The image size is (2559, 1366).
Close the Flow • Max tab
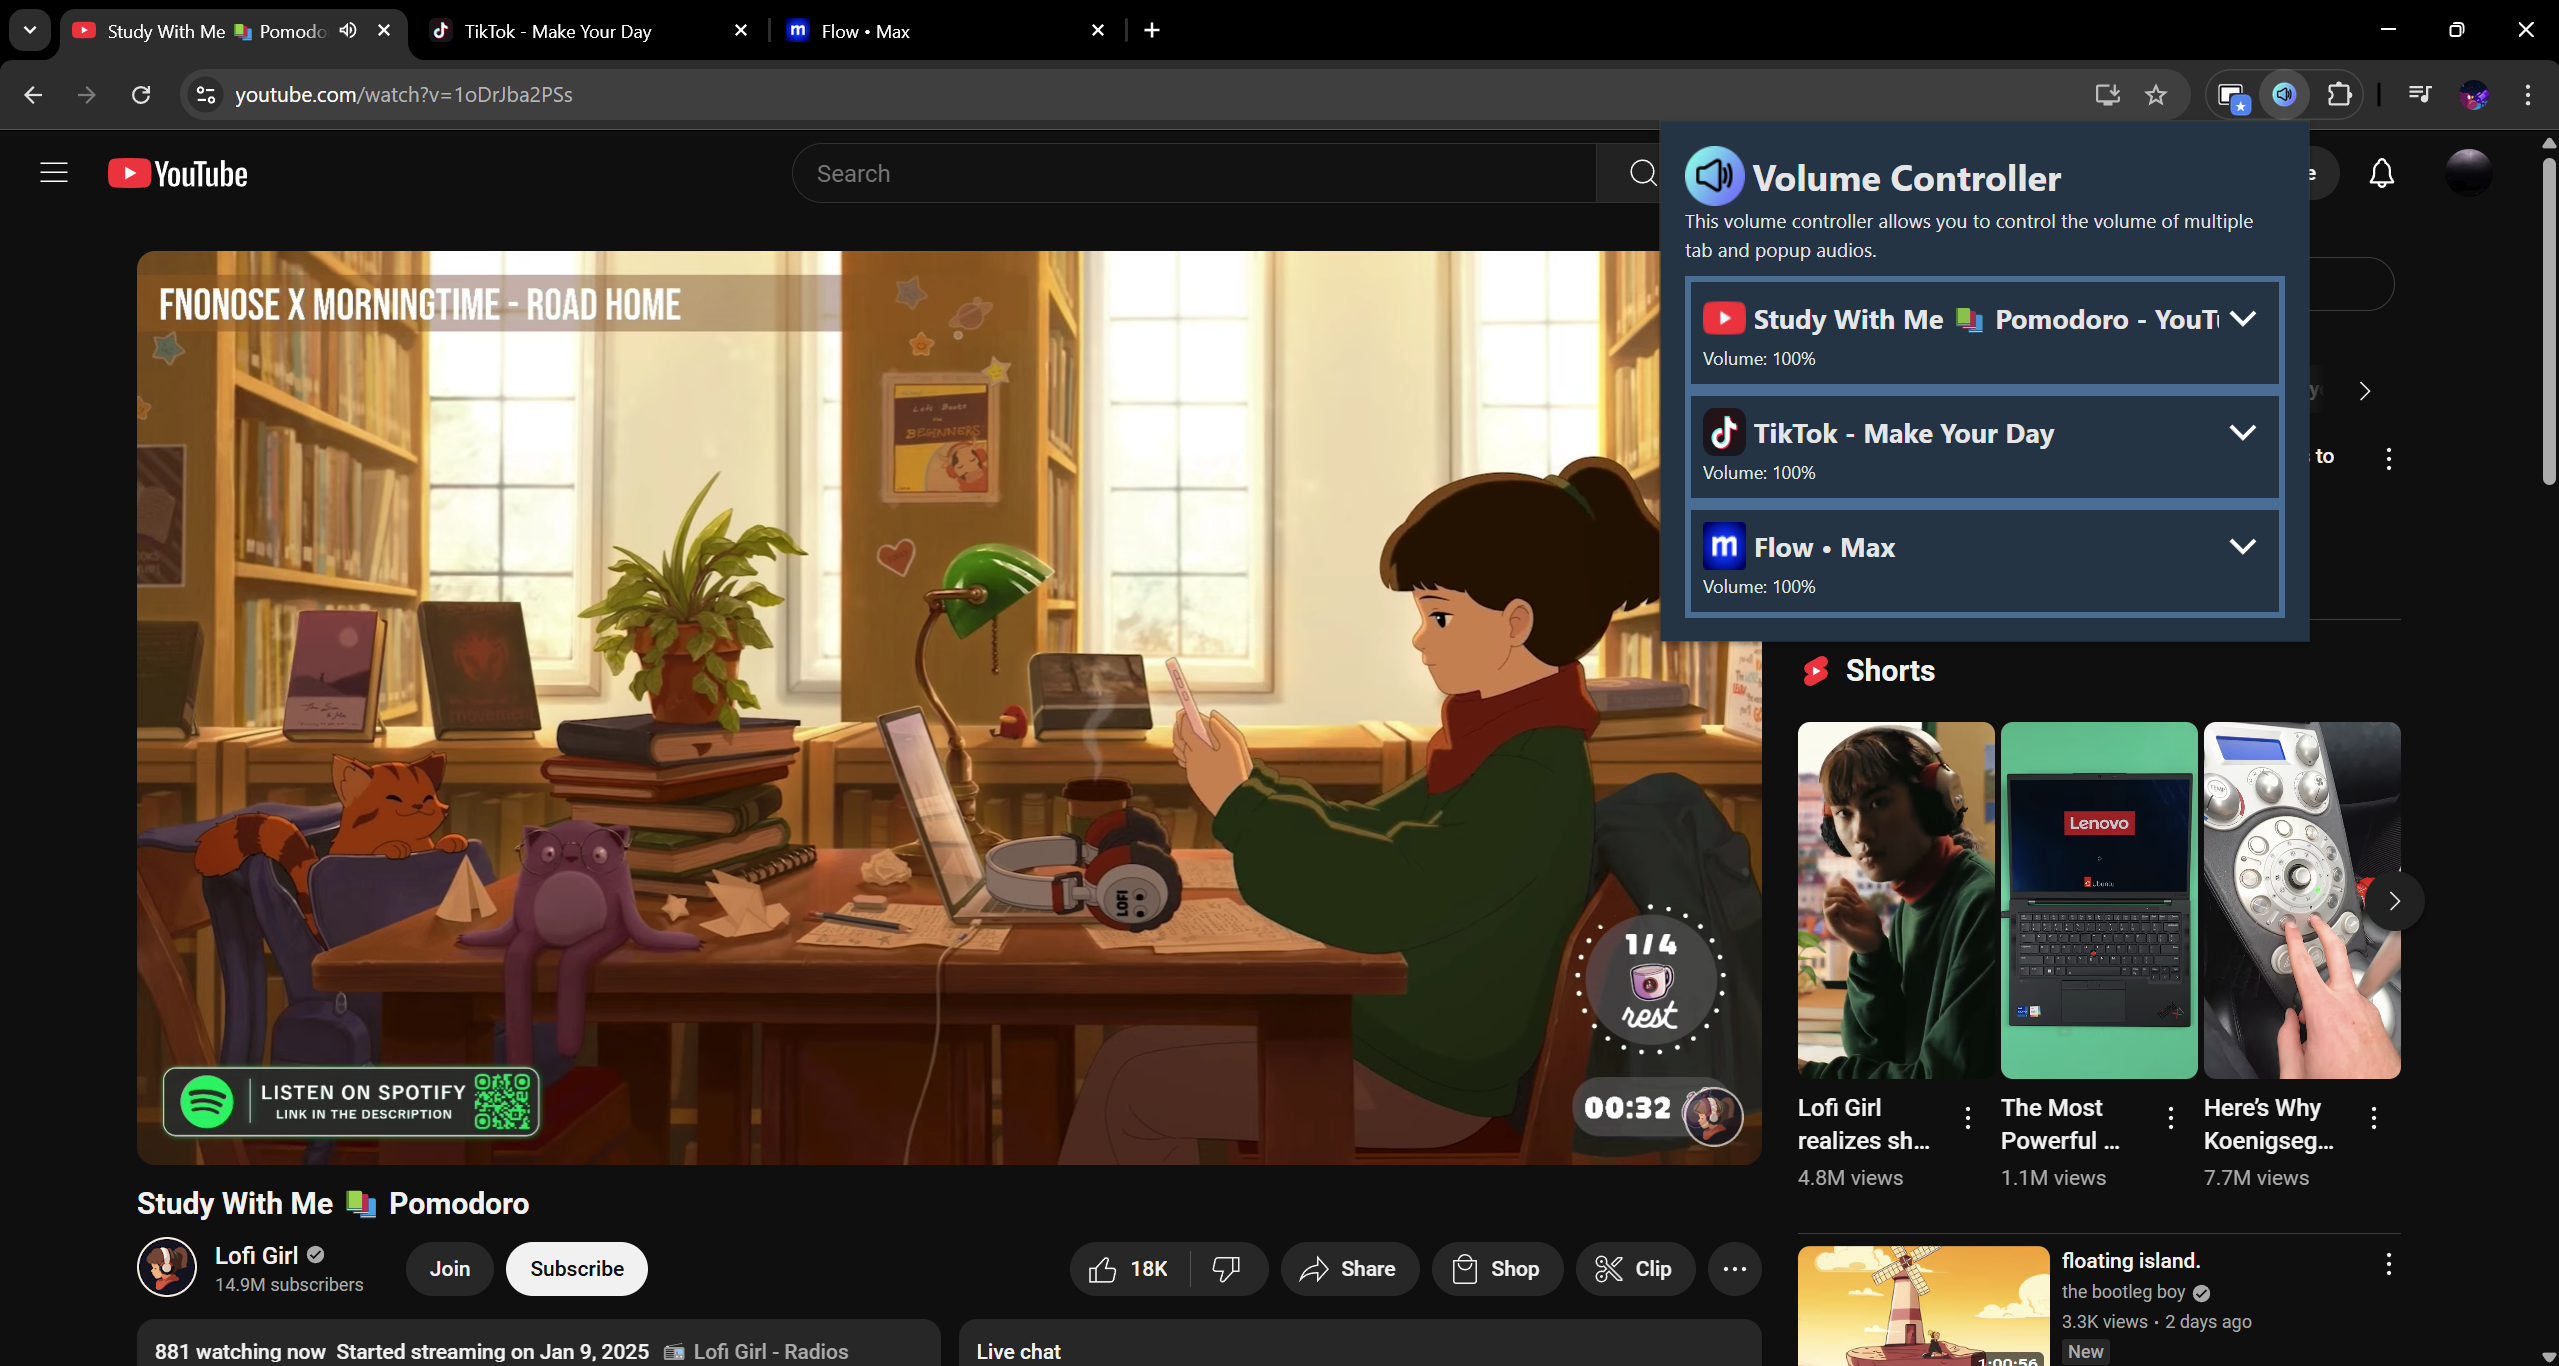click(1098, 30)
